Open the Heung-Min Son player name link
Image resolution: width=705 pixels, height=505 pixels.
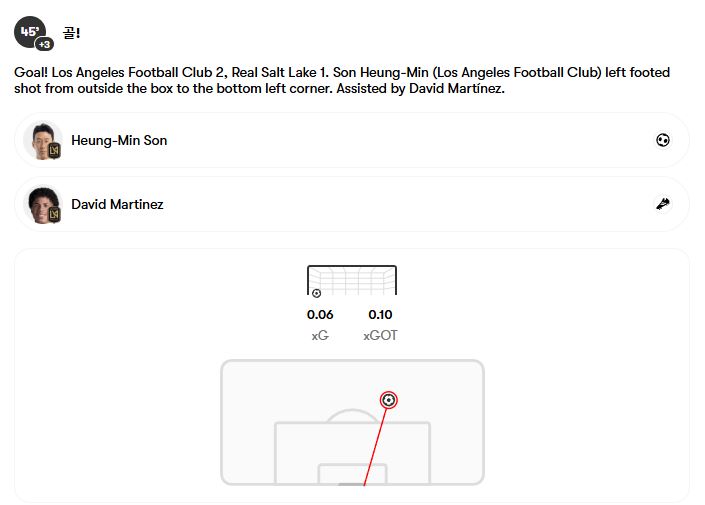[119, 141]
